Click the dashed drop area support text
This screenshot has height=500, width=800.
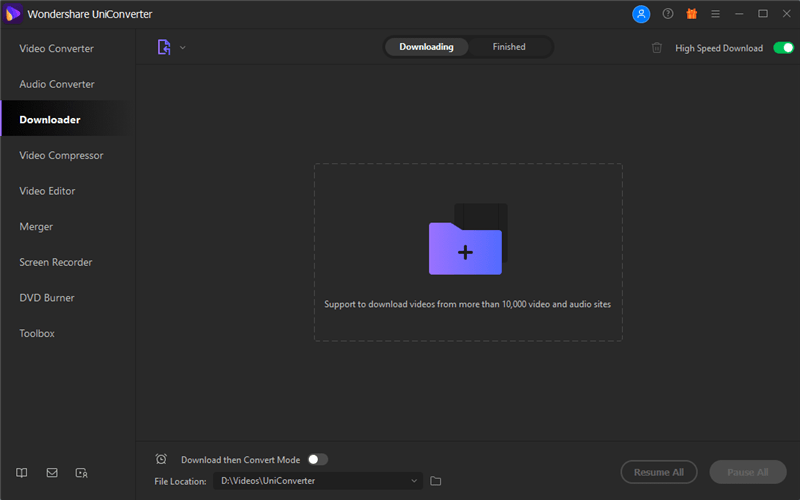point(467,304)
